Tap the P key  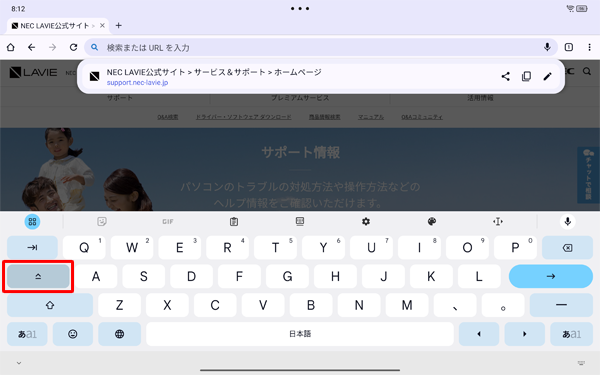tap(515, 248)
